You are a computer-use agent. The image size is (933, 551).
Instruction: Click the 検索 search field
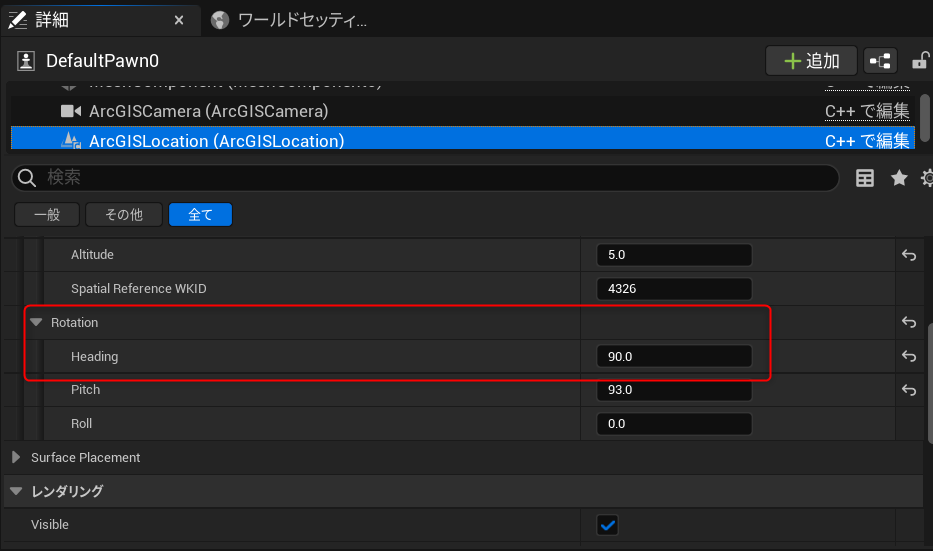(425, 177)
